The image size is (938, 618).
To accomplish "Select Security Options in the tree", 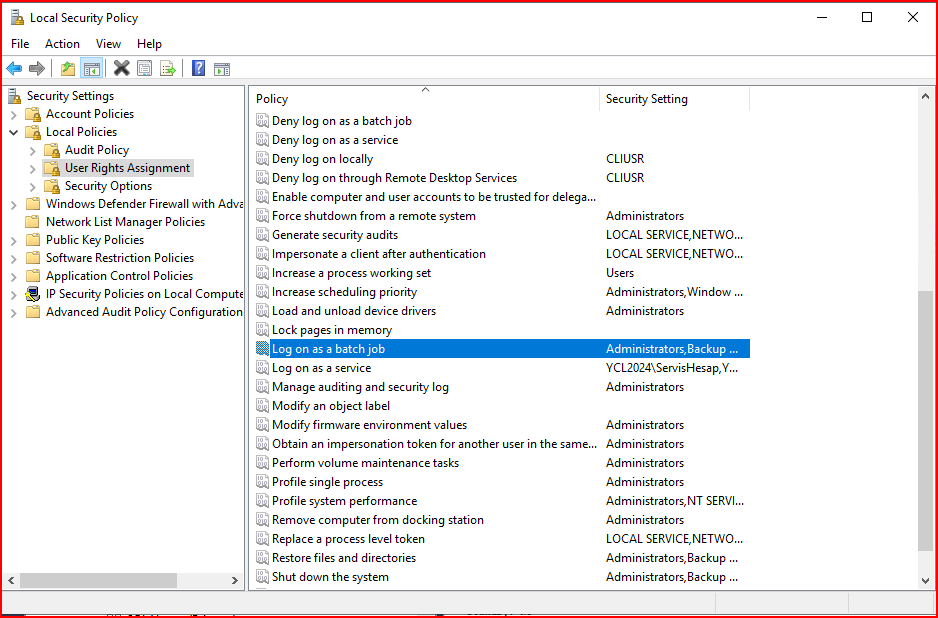I will (x=108, y=186).
